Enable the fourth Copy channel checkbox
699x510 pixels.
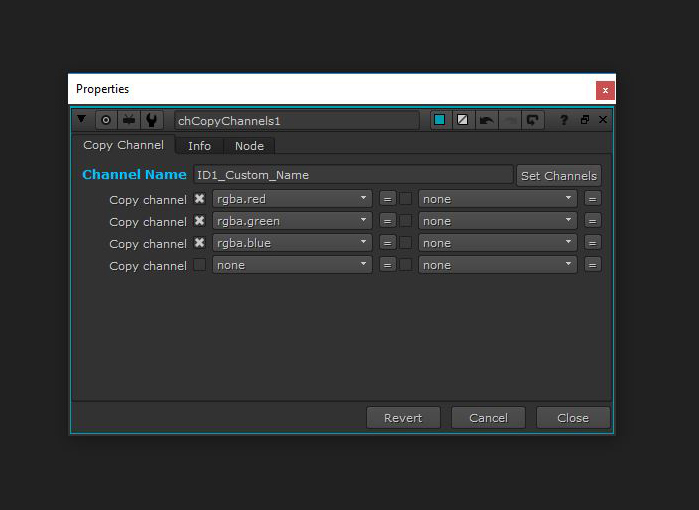200,265
